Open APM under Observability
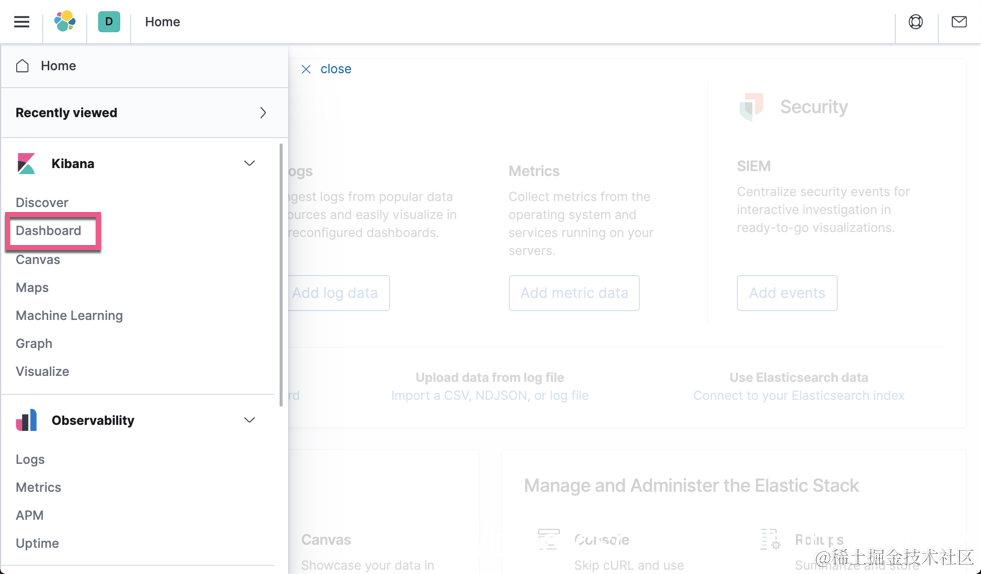 pyautogui.click(x=29, y=516)
